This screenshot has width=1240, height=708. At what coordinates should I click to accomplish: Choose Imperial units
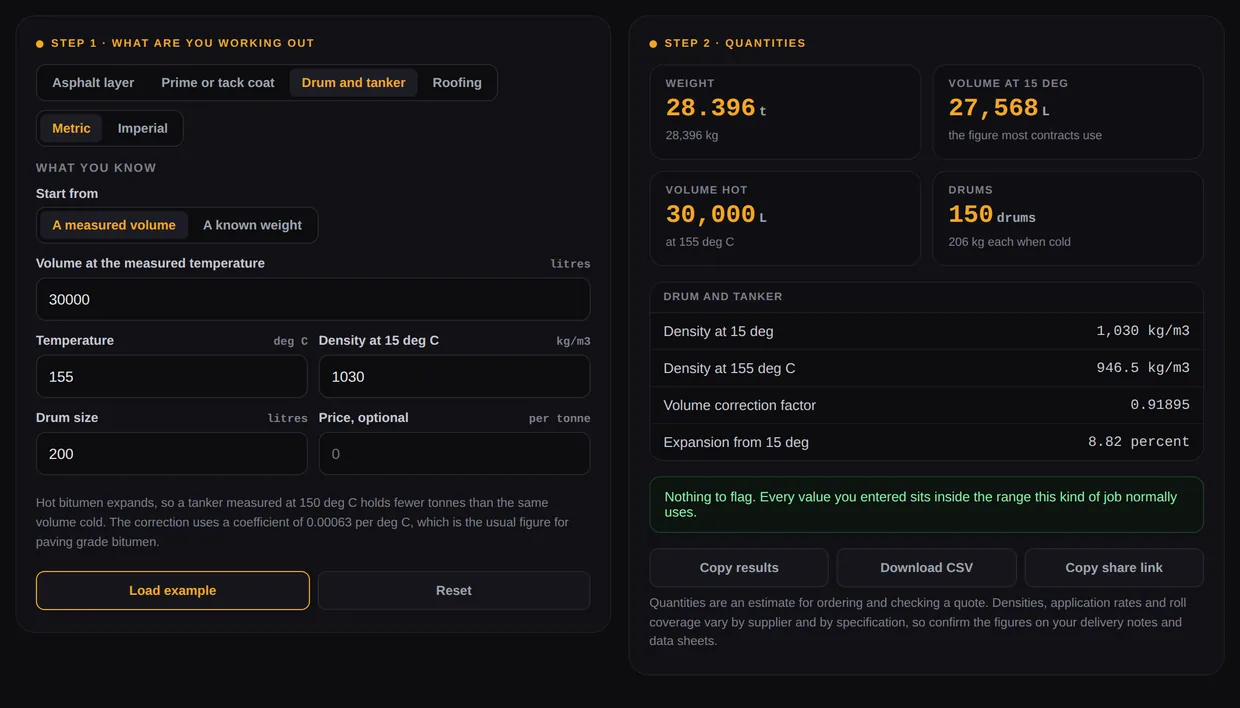tap(143, 128)
